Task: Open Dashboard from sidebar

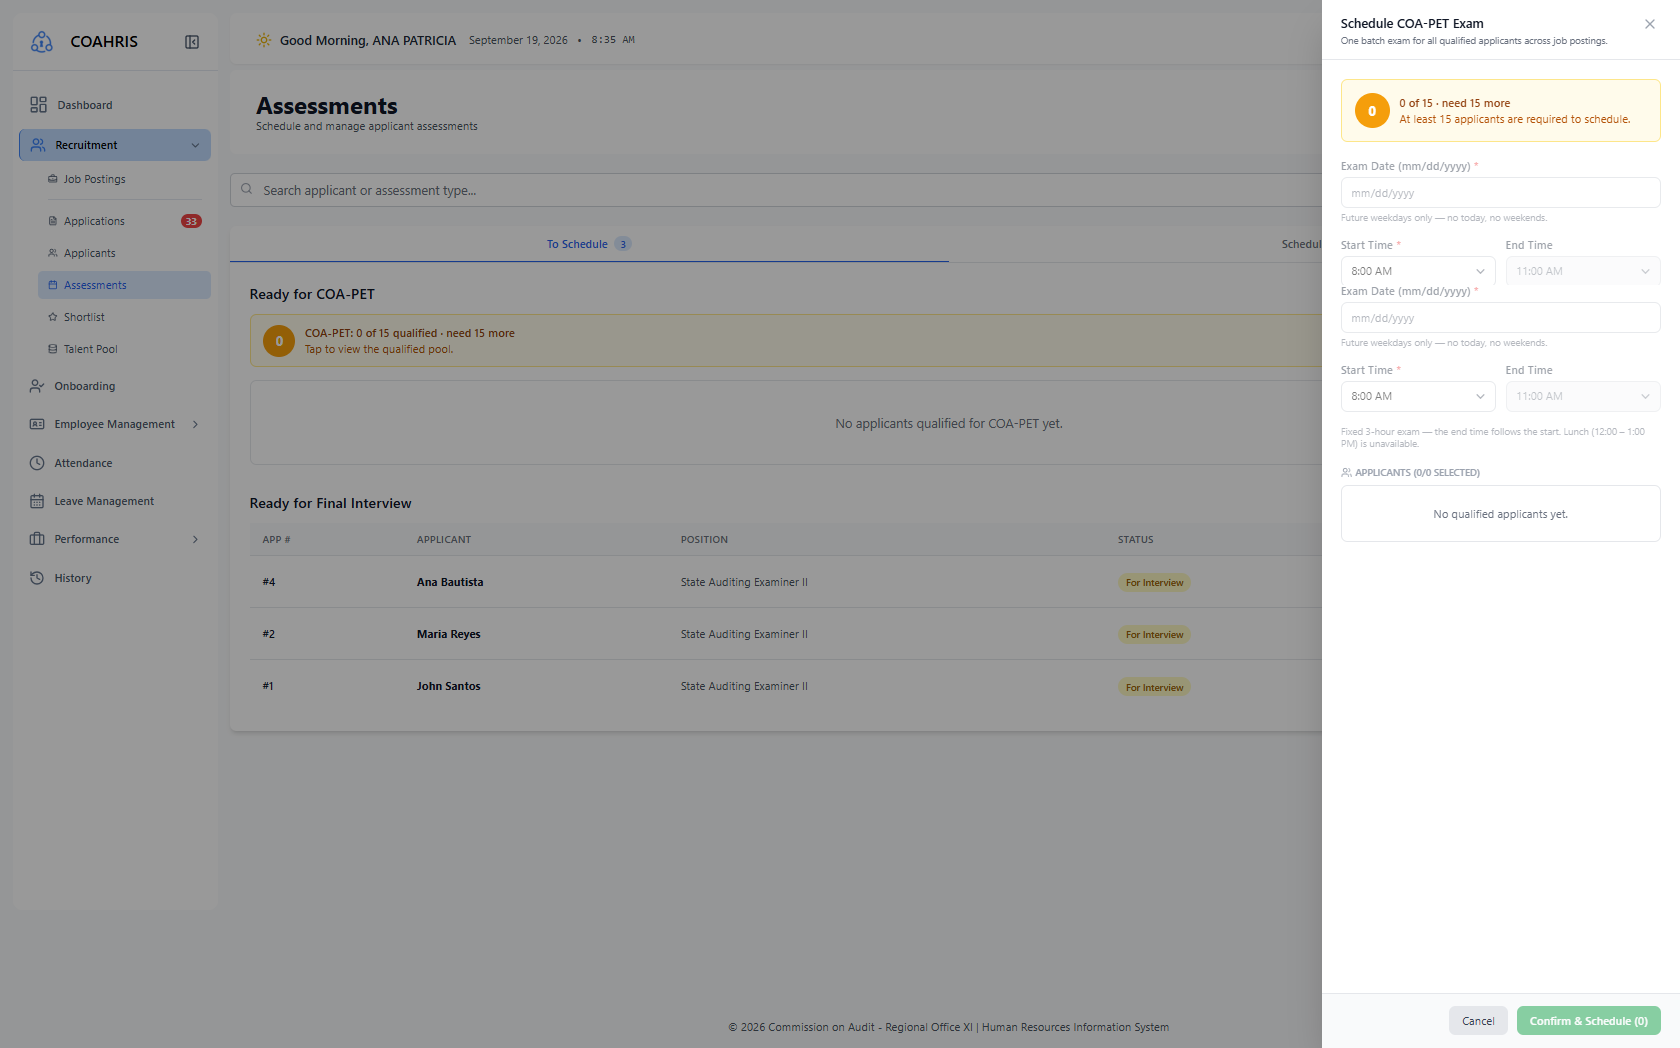Action: click(115, 105)
